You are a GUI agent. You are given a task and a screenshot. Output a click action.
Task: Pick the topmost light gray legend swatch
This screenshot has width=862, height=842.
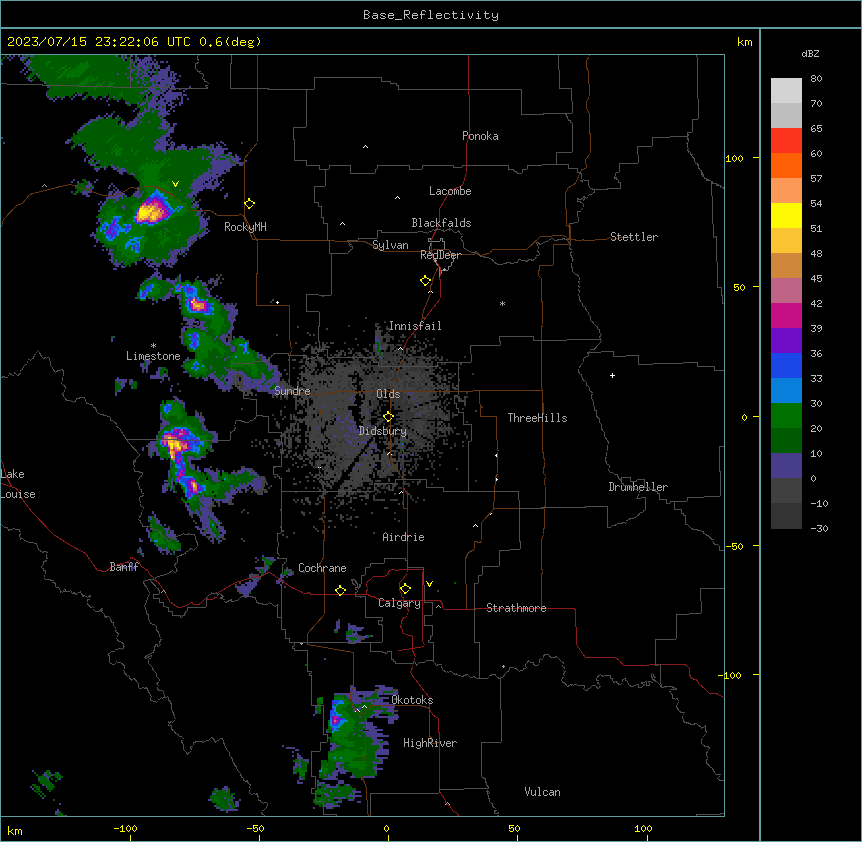(x=786, y=91)
